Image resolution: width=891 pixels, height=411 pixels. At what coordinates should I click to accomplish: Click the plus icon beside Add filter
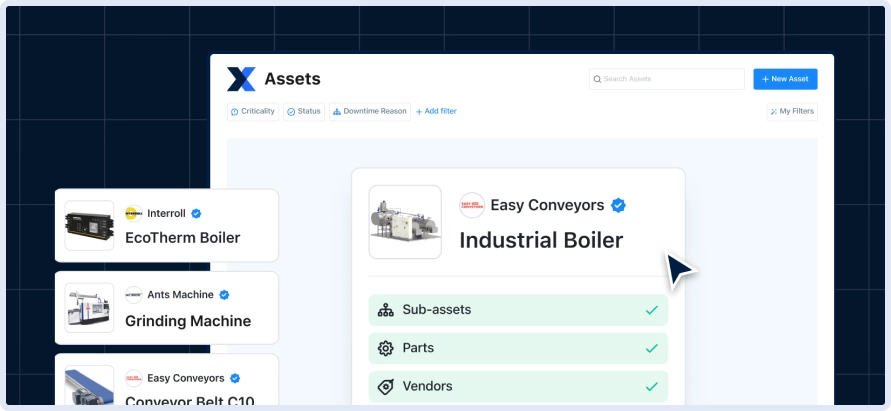click(x=419, y=112)
